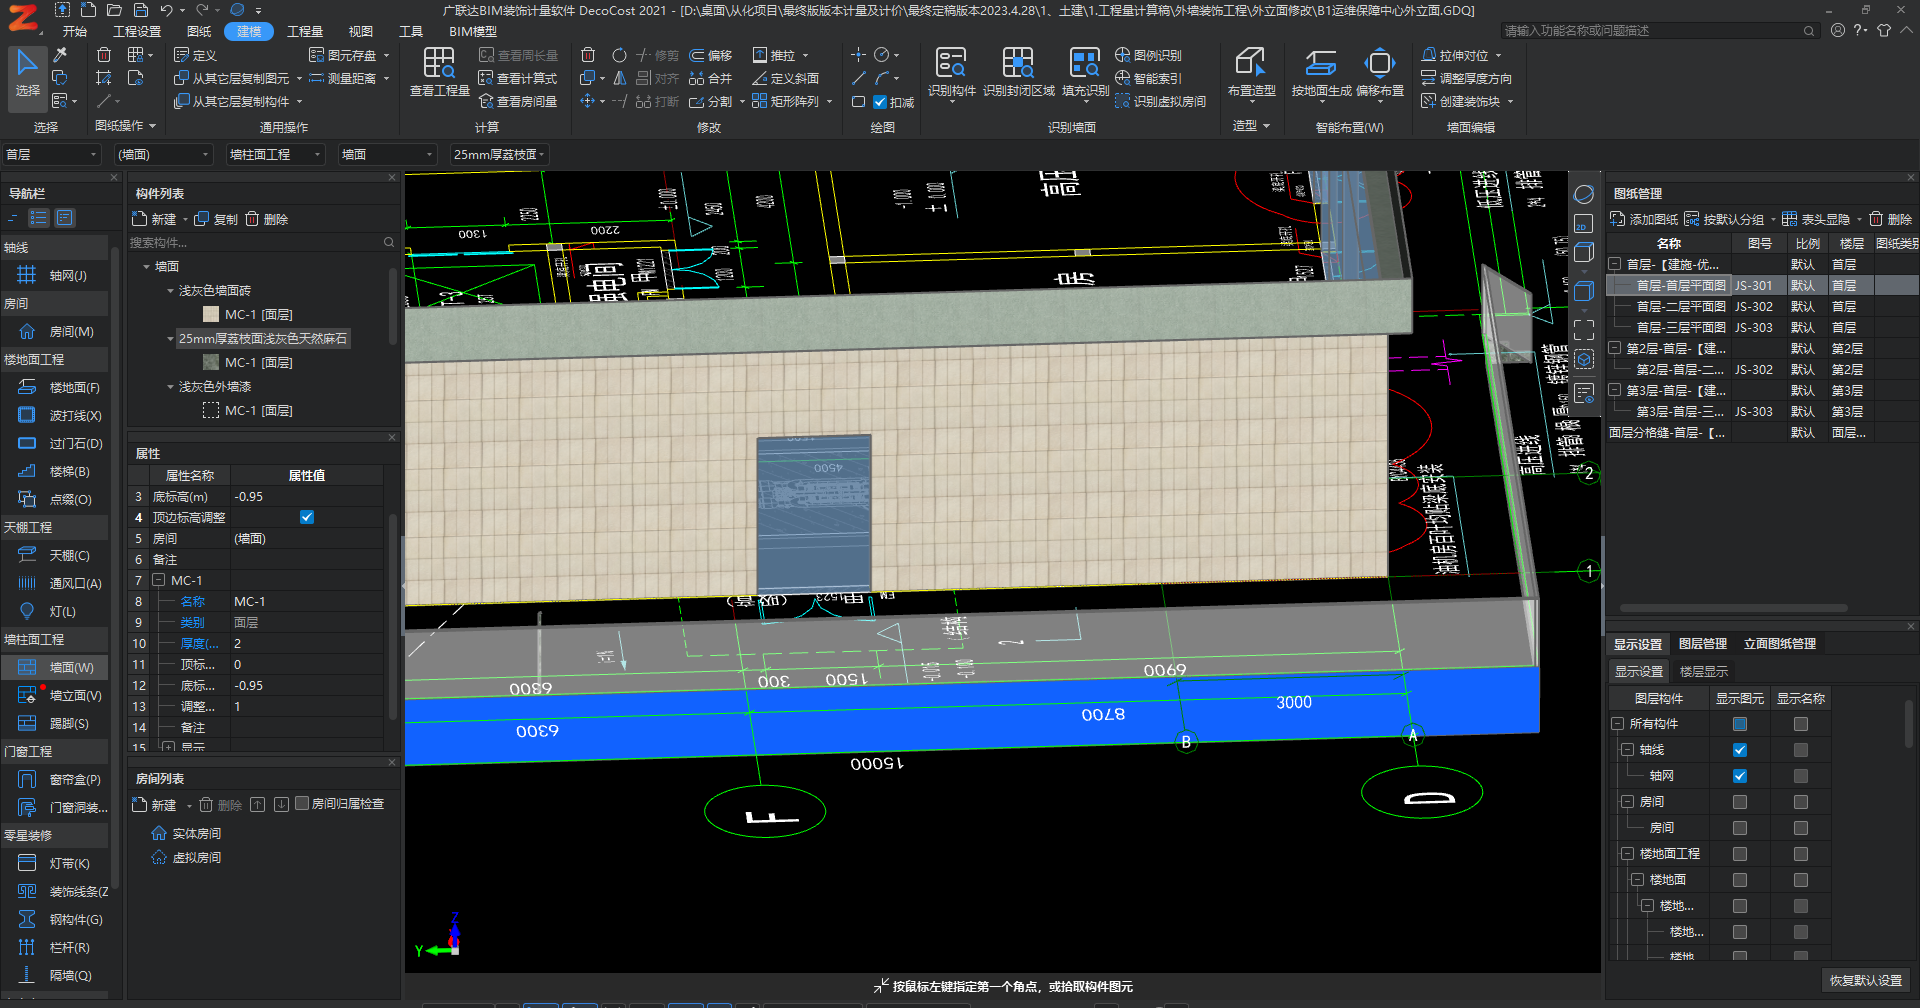
Task: Open the 开始 ribbon tab
Action: [x=75, y=31]
